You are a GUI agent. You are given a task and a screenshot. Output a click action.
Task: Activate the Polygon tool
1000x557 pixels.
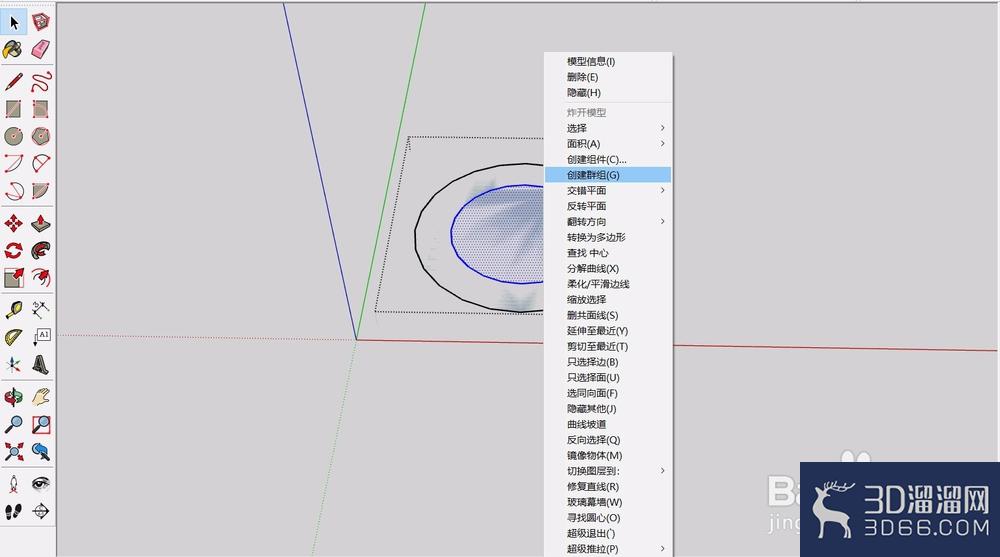(x=41, y=136)
